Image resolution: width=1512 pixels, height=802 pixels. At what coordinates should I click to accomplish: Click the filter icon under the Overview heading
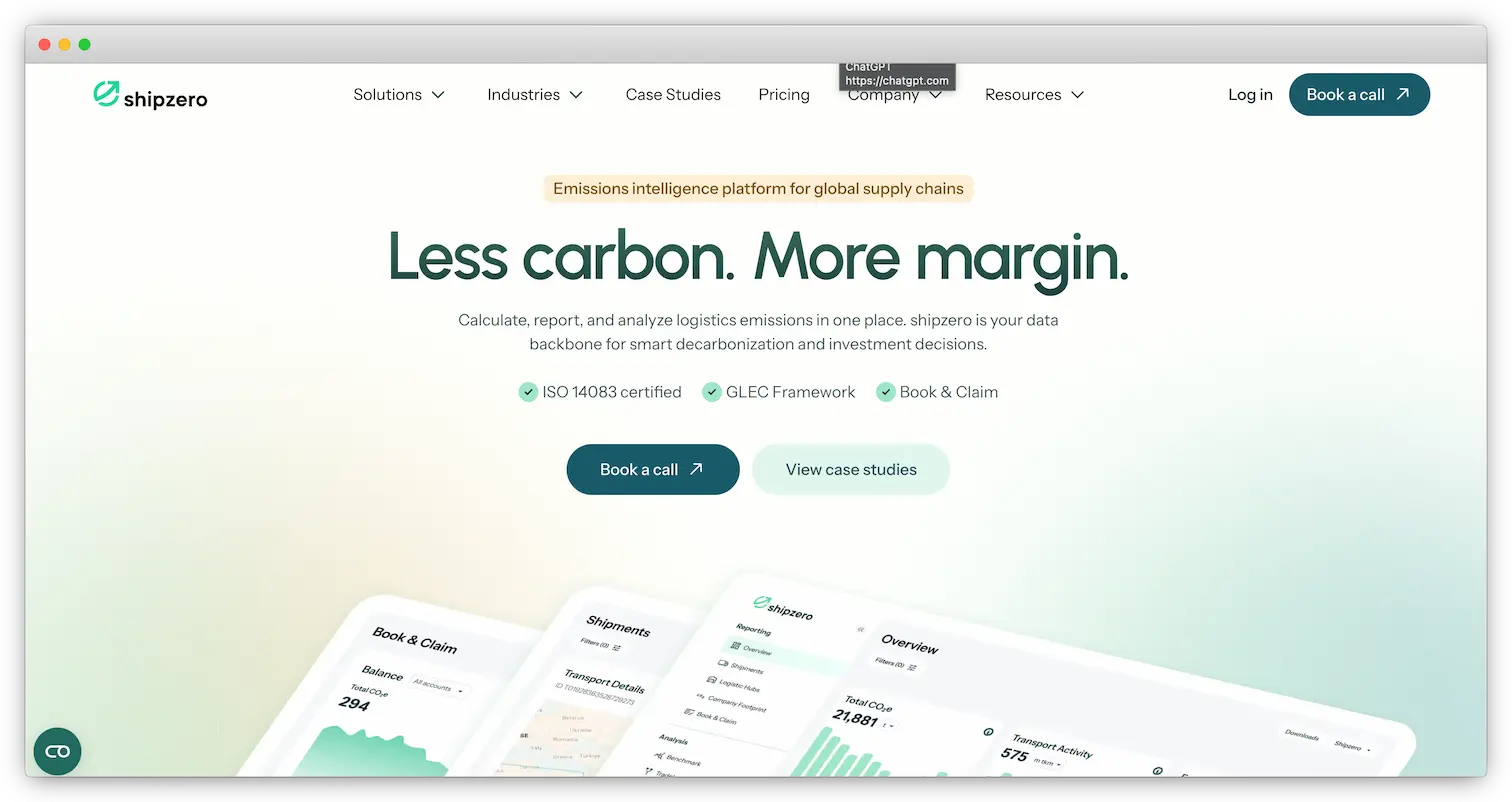pyautogui.click(x=911, y=667)
